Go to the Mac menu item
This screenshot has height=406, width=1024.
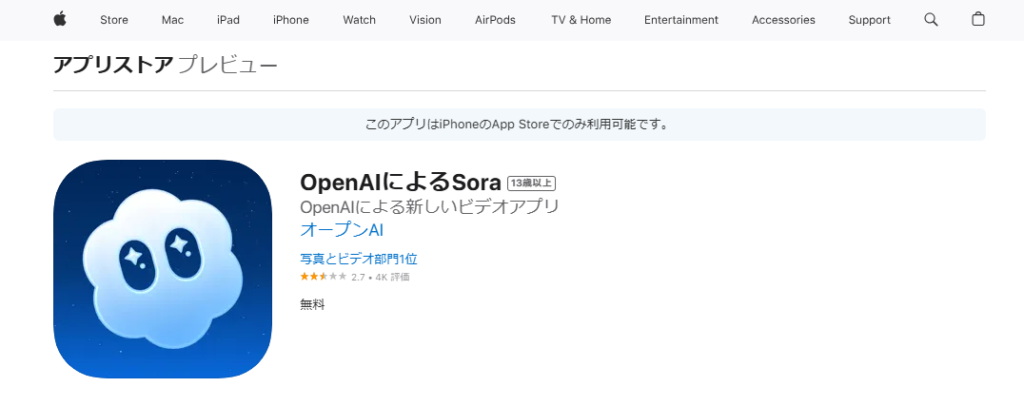point(172,20)
